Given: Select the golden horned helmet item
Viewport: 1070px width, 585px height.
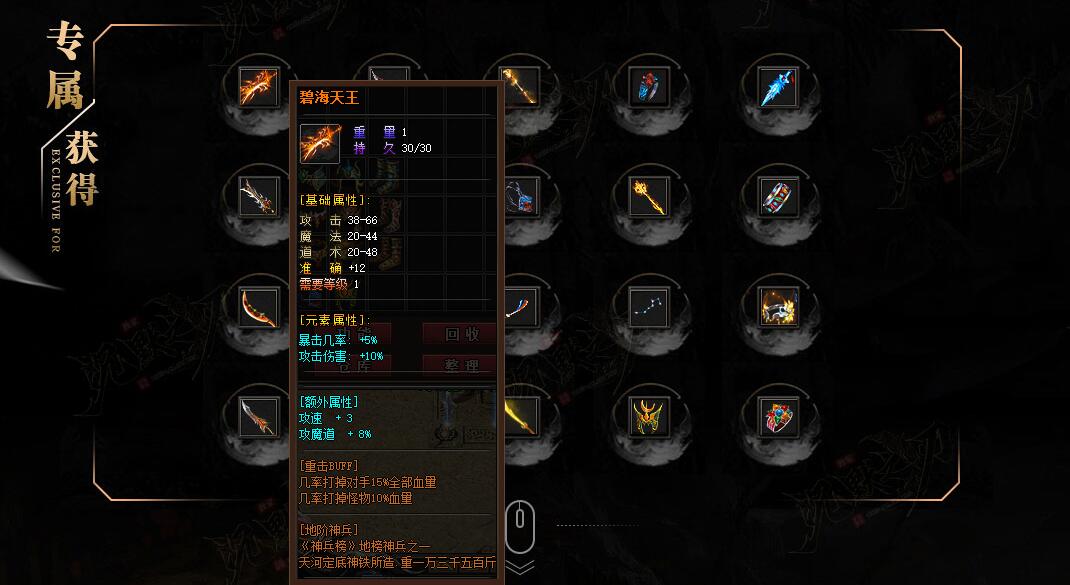Looking at the screenshot, I should (x=649, y=417).
